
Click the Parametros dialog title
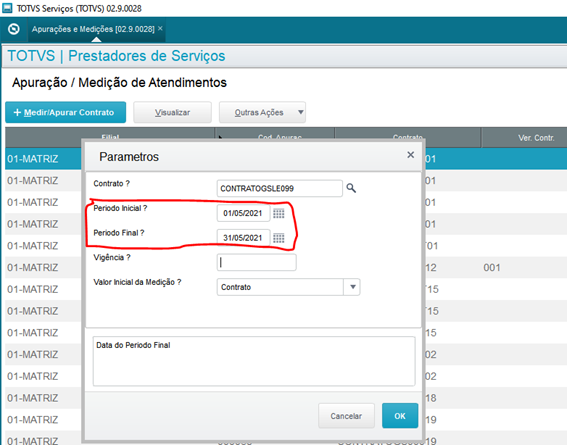(x=129, y=157)
